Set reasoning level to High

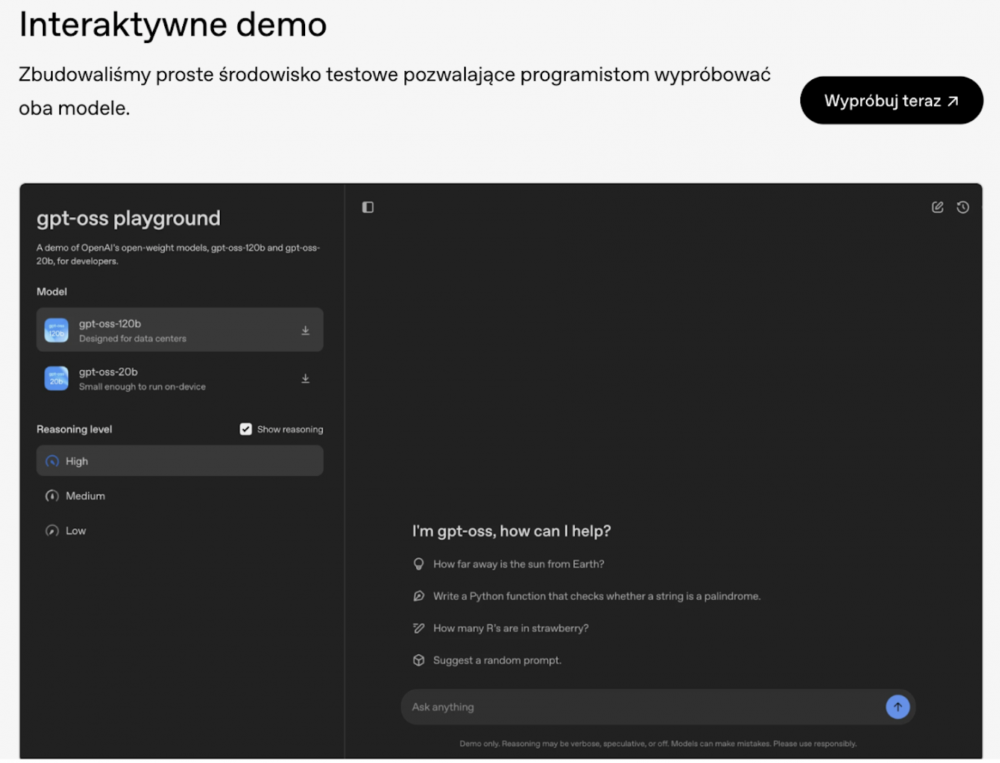tap(180, 461)
